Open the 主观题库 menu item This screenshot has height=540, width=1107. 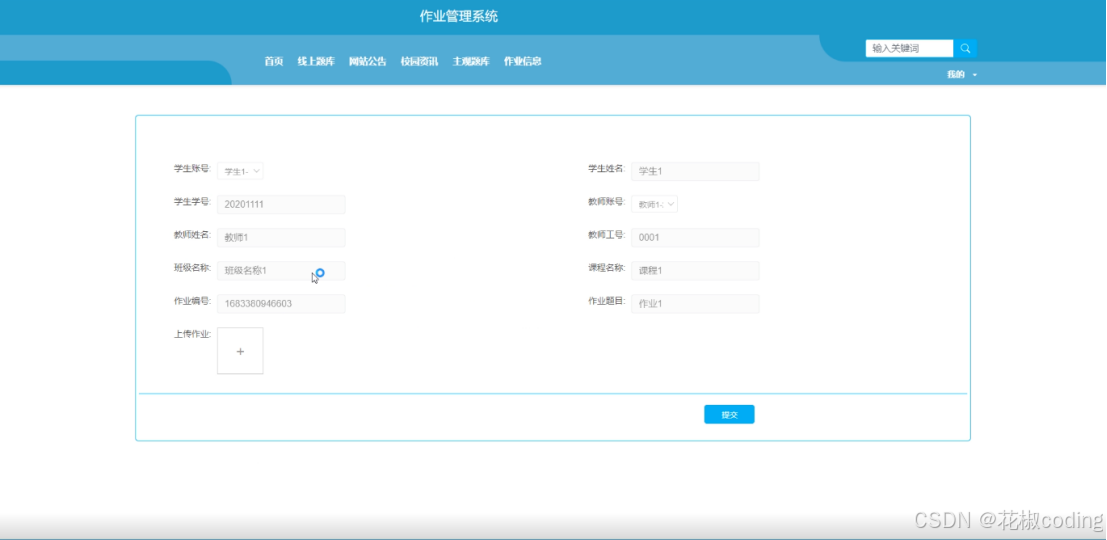tap(471, 61)
